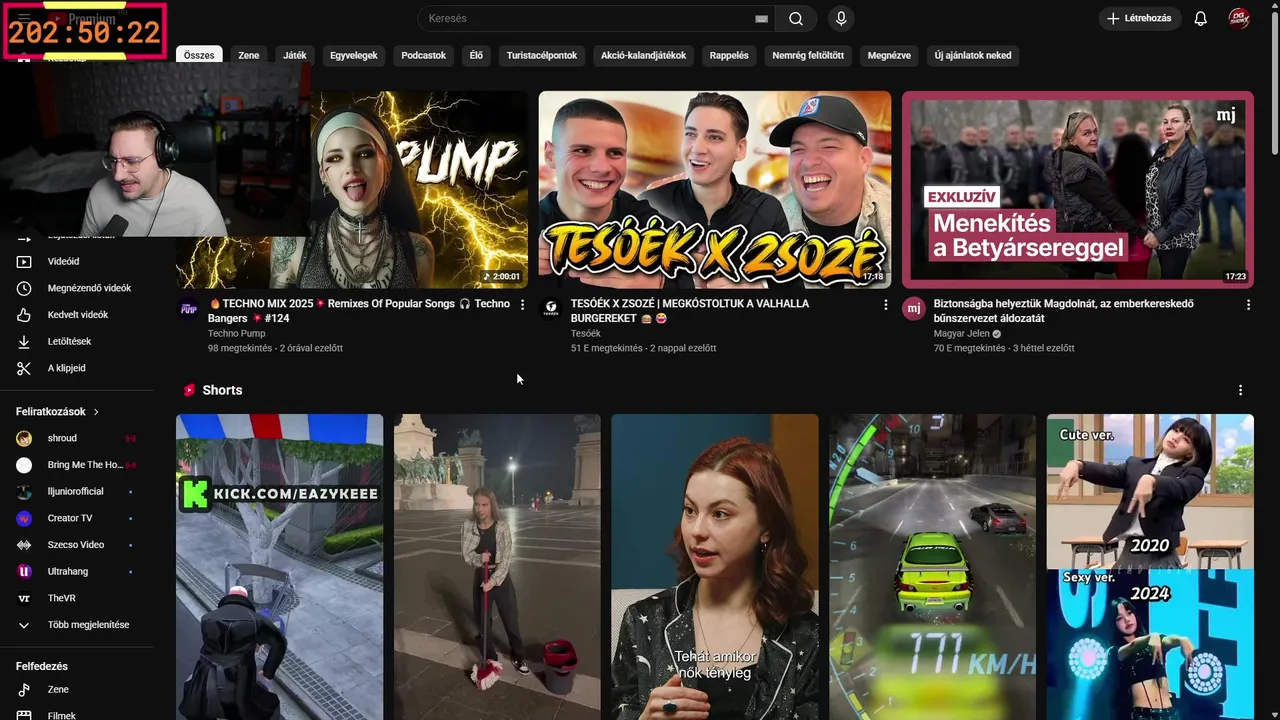Start voice search with microphone icon
The image size is (1280, 720).
tap(841, 18)
